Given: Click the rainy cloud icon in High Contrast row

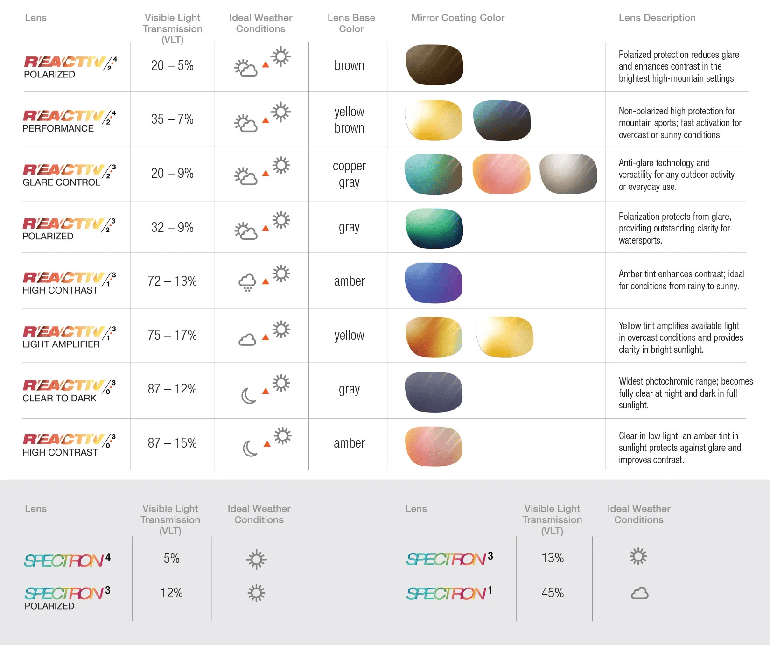Looking at the screenshot, I should pos(247,282).
